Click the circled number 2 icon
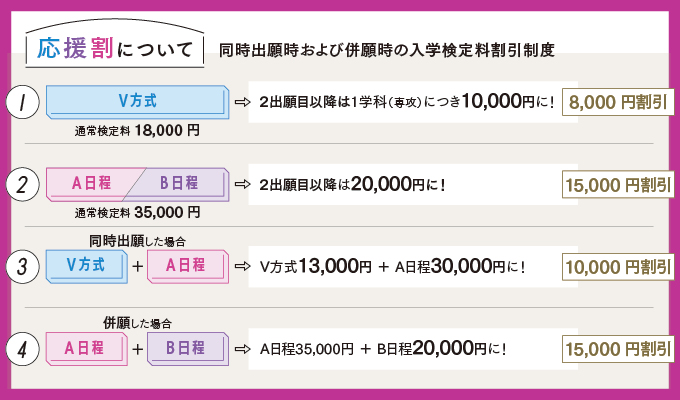This screenshot has height=400, width=680. [x=22, y=184]
